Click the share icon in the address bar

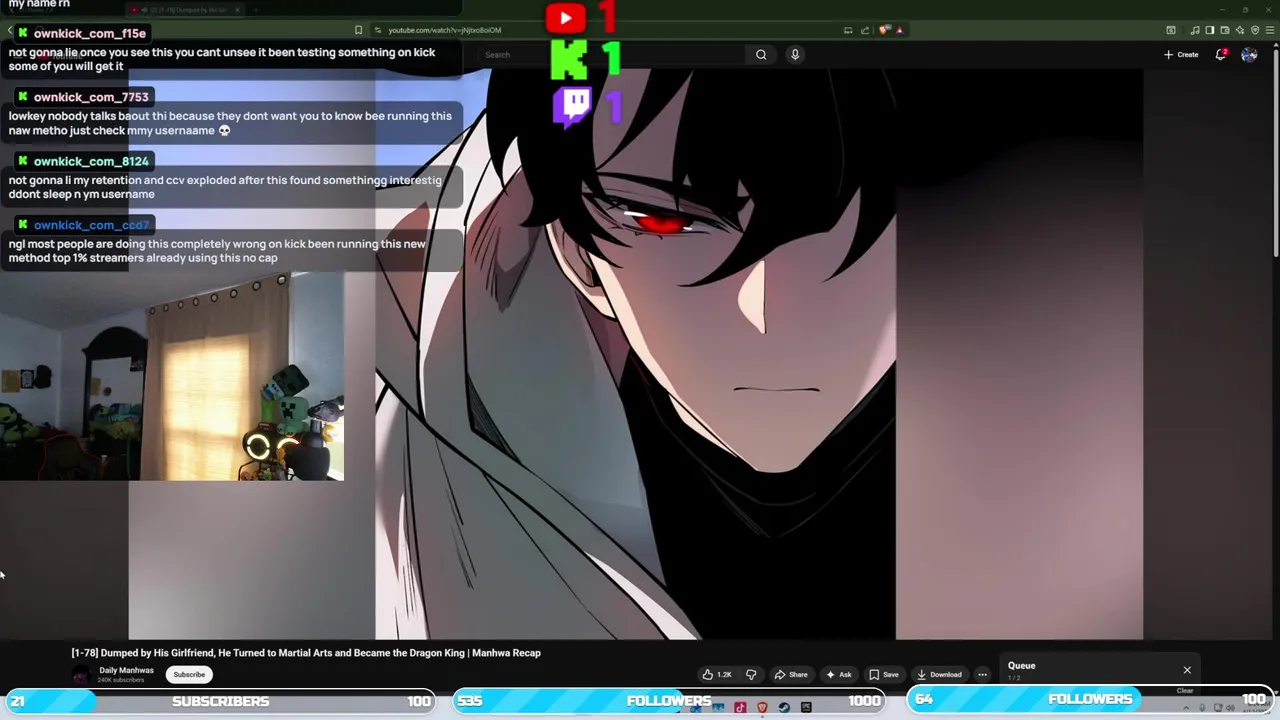pos(865,30)
